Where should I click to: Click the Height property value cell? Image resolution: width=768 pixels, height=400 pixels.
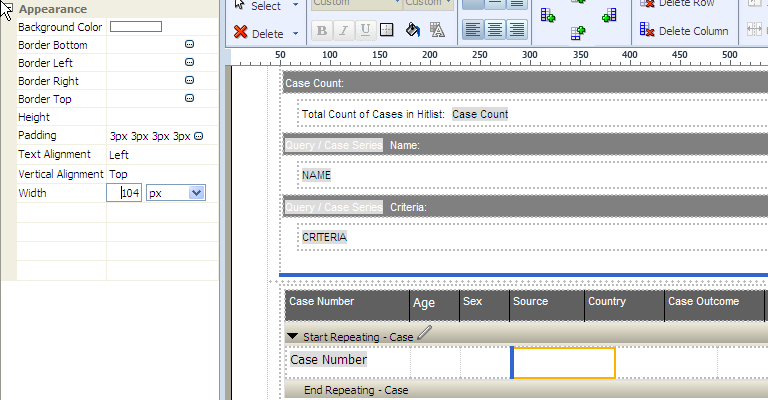coord(162,117)
